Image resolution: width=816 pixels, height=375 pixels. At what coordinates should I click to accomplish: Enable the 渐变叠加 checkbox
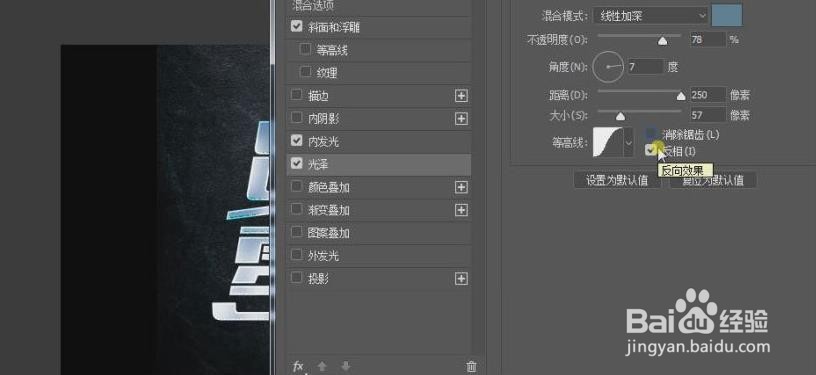[297, 209]
